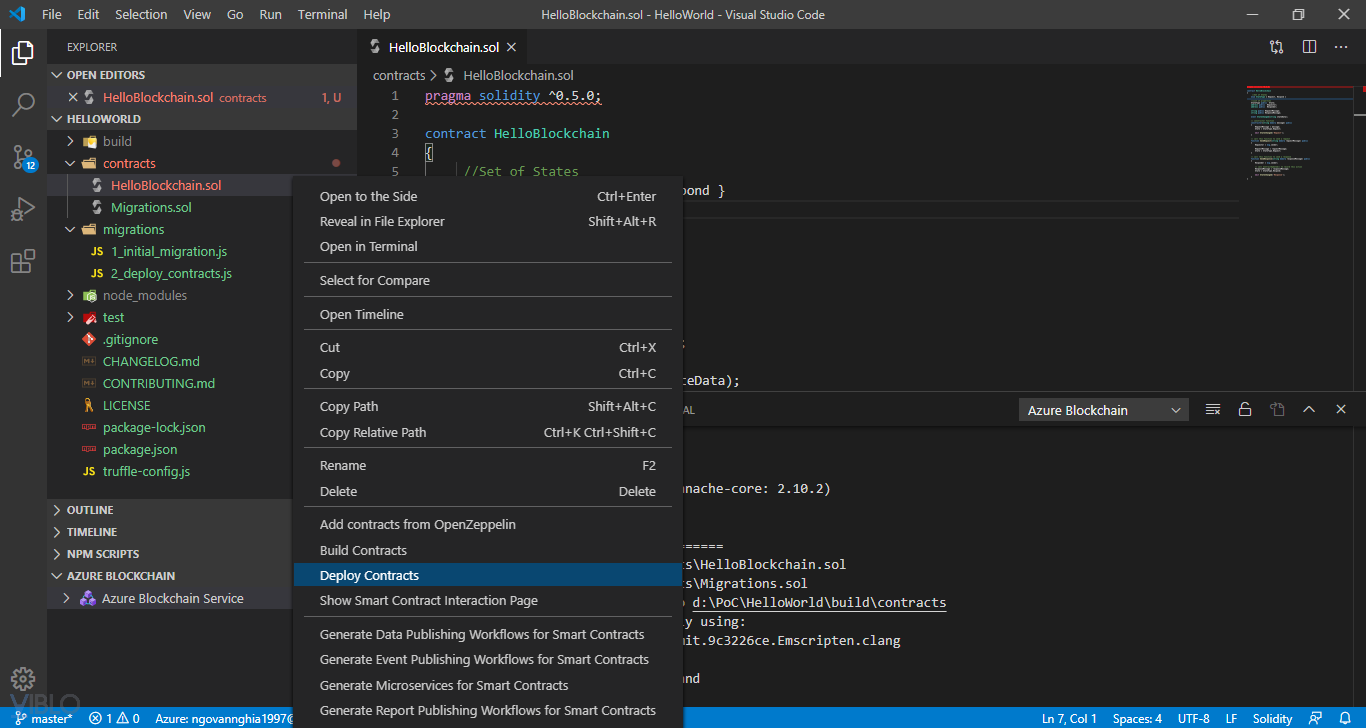Image resolution: width=1370 pixels, height=728 pixels.
Task: Open the Search view in activity bar
Action: (23, 104)
